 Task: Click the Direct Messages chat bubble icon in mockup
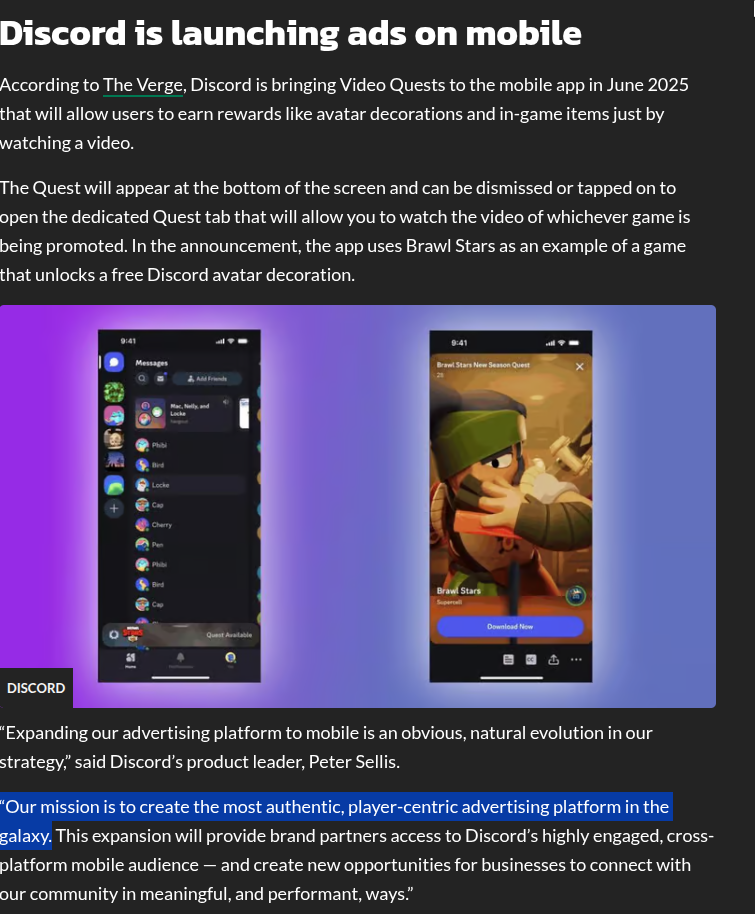pos(114,363)
